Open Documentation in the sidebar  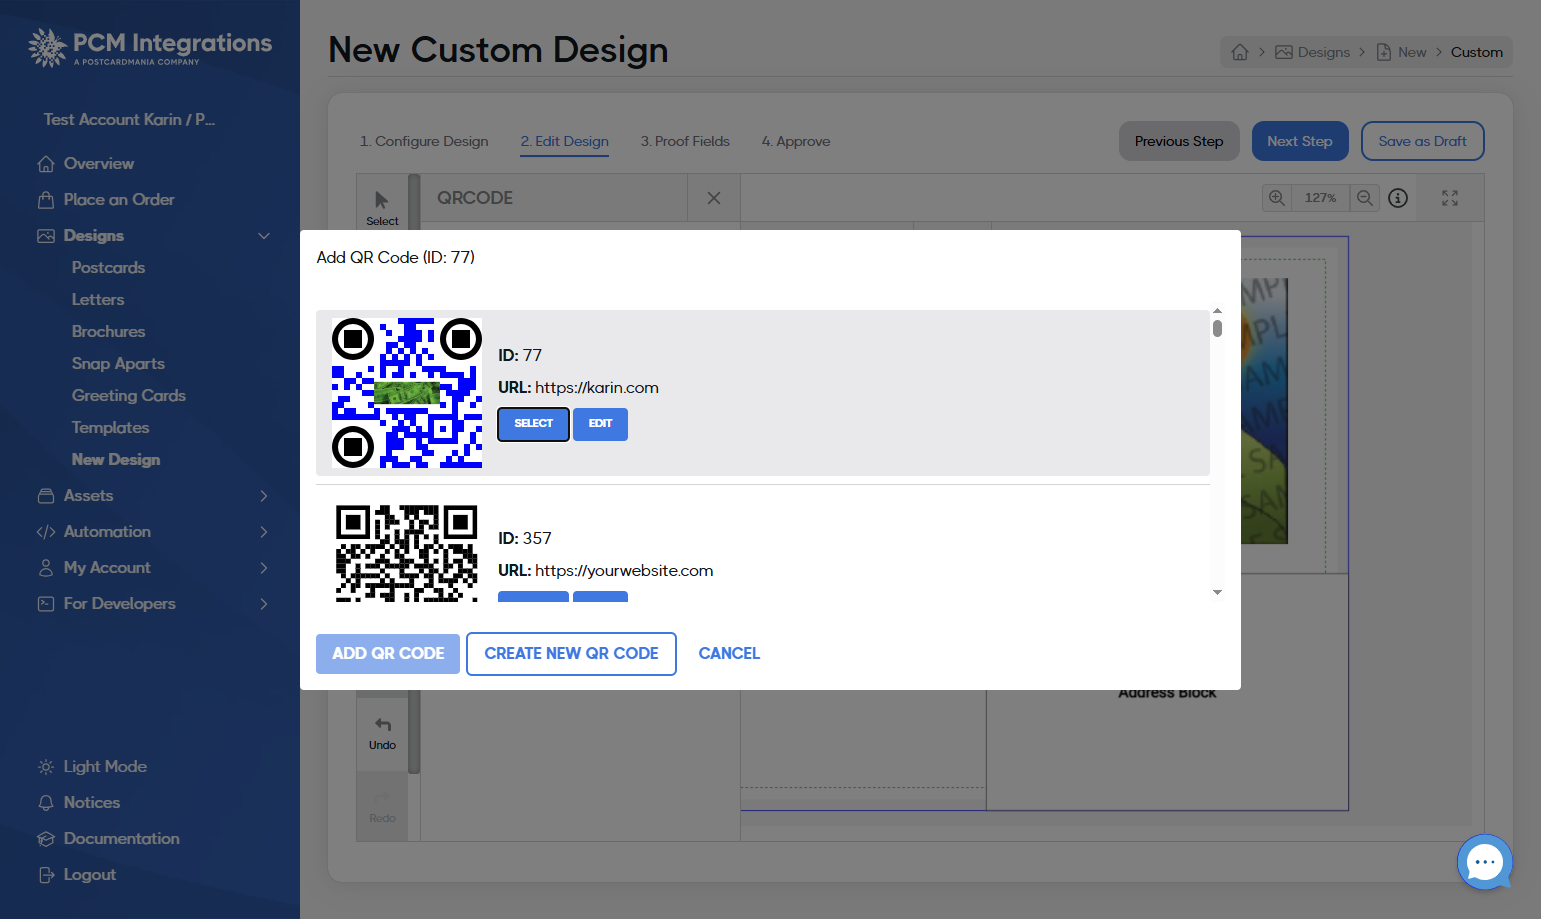[x=122, y=839]
